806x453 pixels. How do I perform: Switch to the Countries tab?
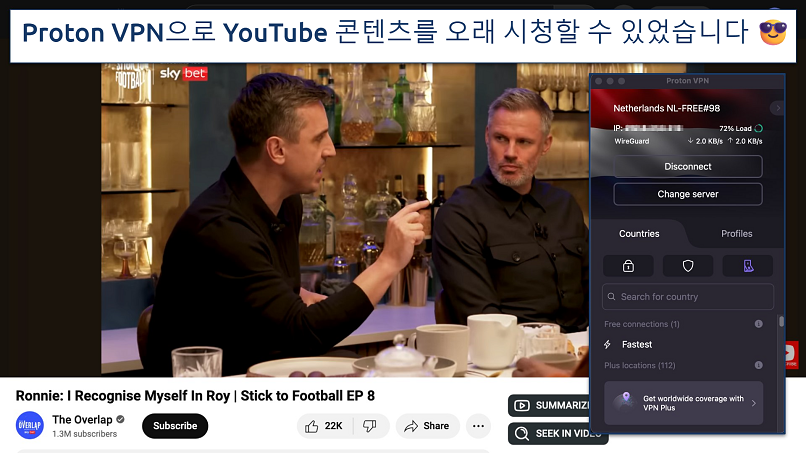639,234
